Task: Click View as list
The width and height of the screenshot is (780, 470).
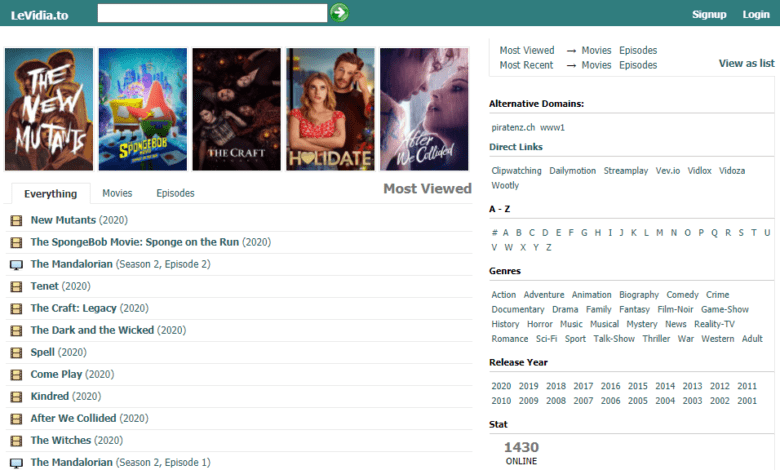Action: tap(746, 63)
